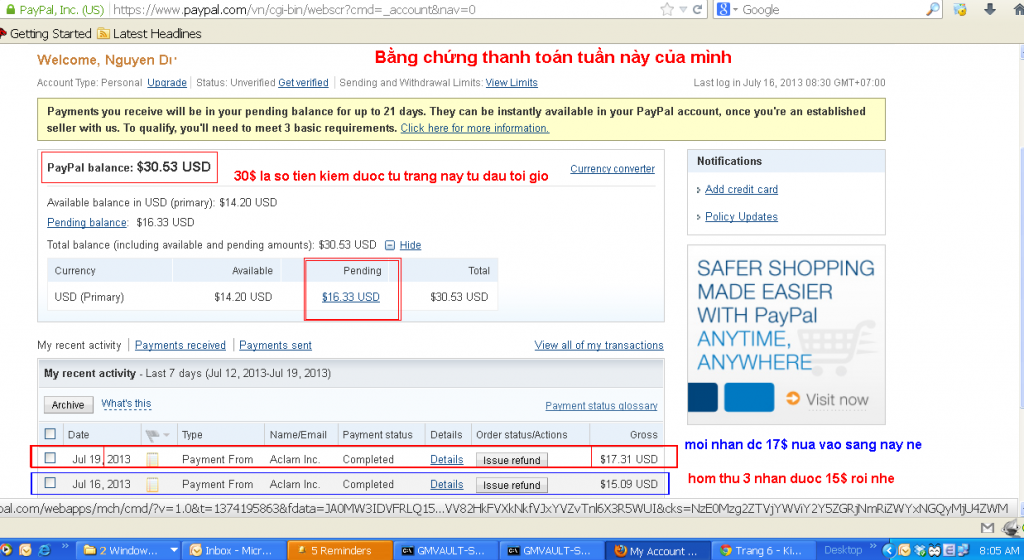
Task: Click the Google search box
Action: [833, 9]
